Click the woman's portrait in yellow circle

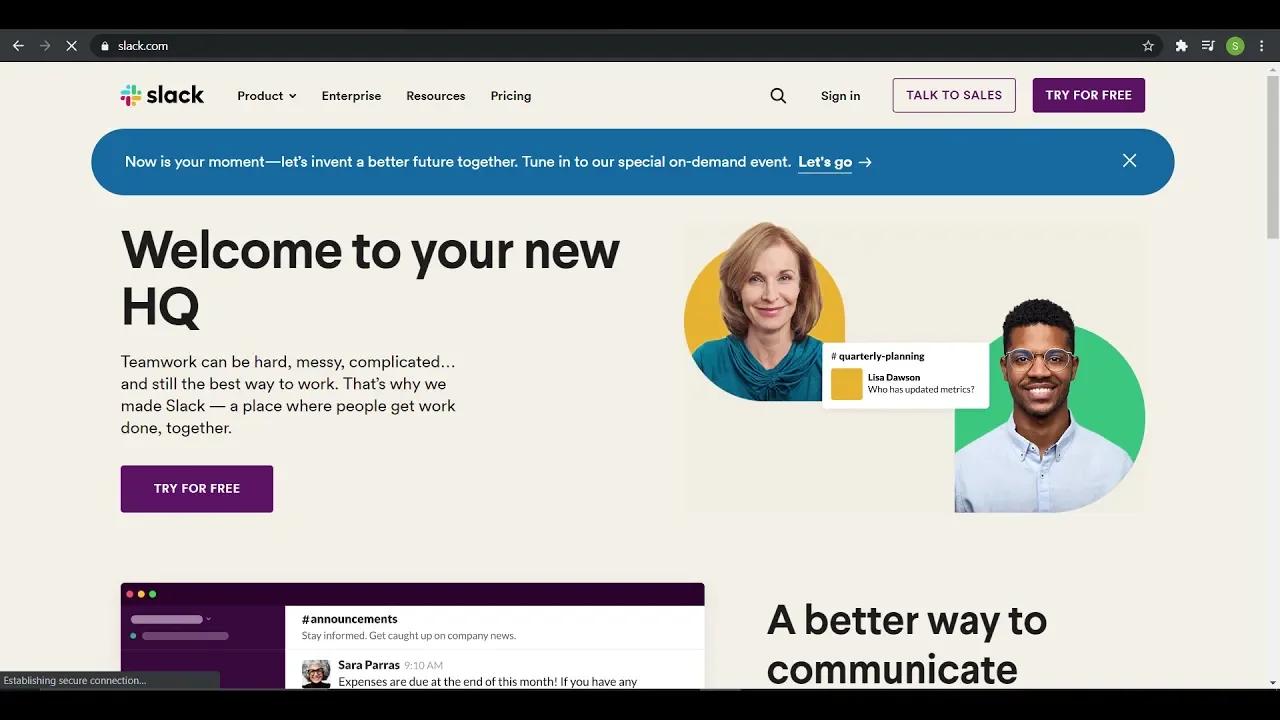coord(764,312)
